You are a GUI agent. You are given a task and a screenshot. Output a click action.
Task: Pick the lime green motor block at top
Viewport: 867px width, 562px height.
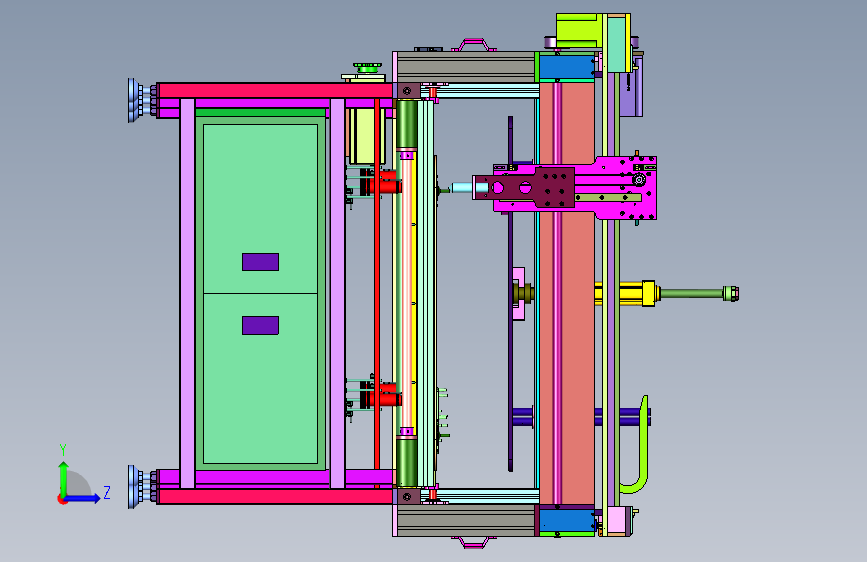579,31
